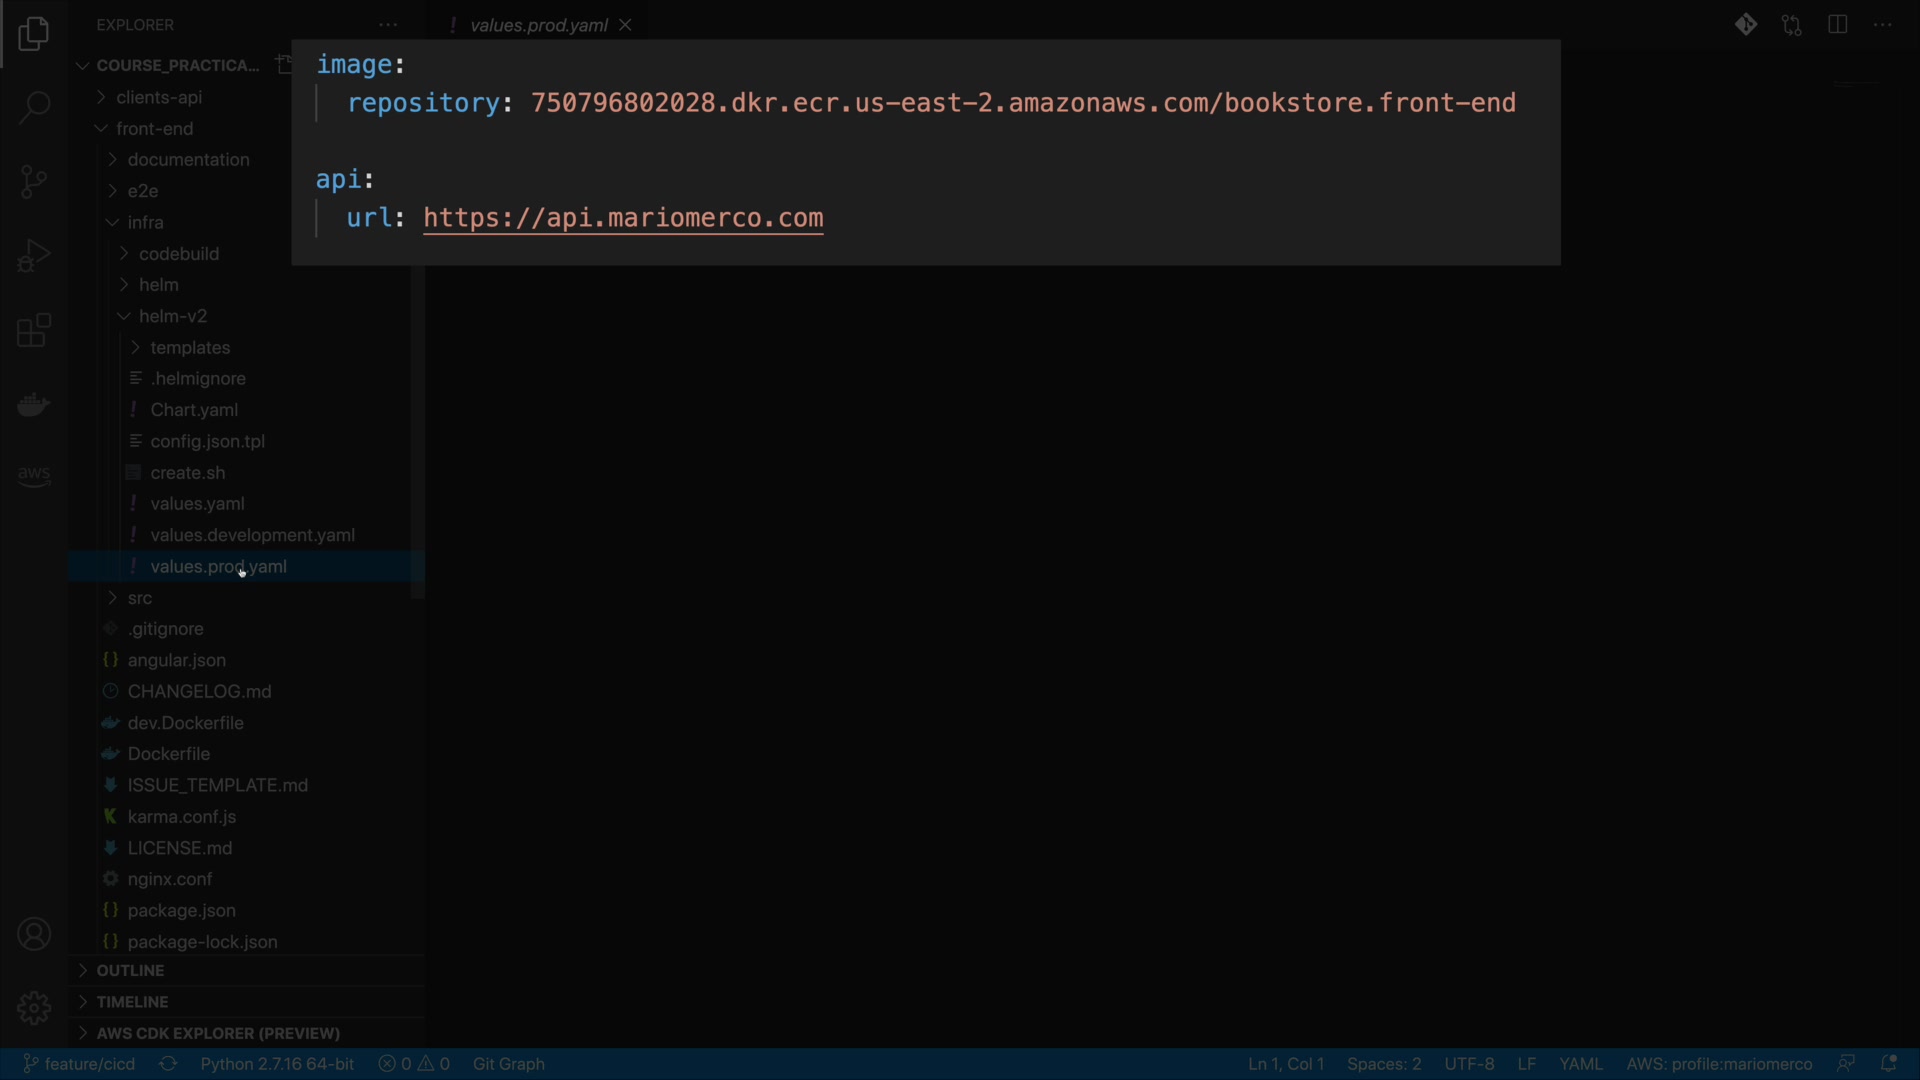The width and height of the screenshot is (1920, 1080).
Task: Expand the TIMELINE section
Action: tap(132, 1002)
